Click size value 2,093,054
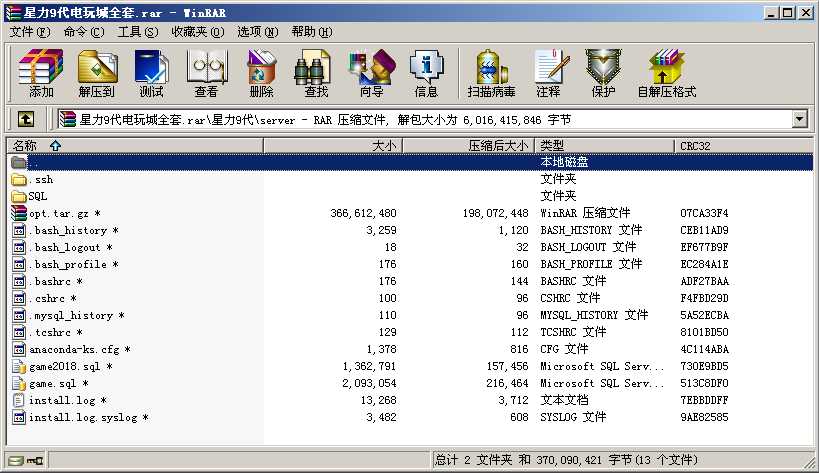This screenshot has height=473, width=819. tap(369, 384)
